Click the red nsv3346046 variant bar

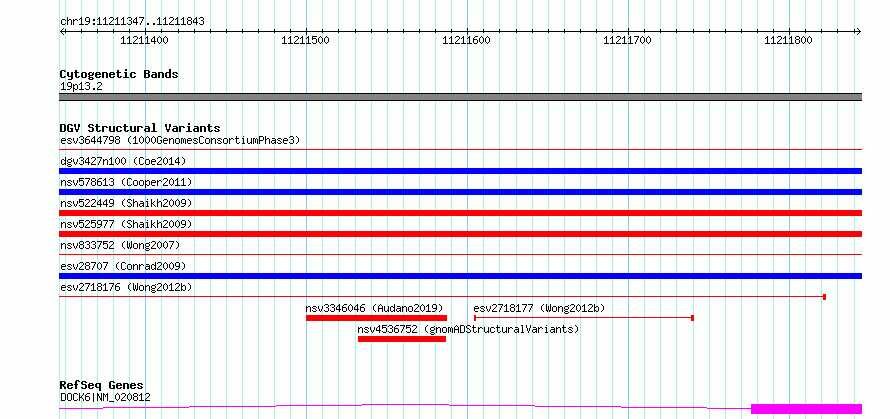[x=376, y=318]
